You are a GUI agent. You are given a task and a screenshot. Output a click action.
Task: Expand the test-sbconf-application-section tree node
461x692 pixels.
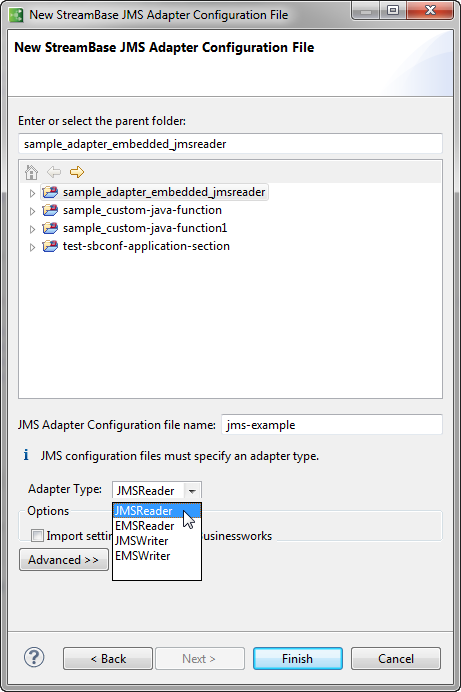tap(32, 247)
